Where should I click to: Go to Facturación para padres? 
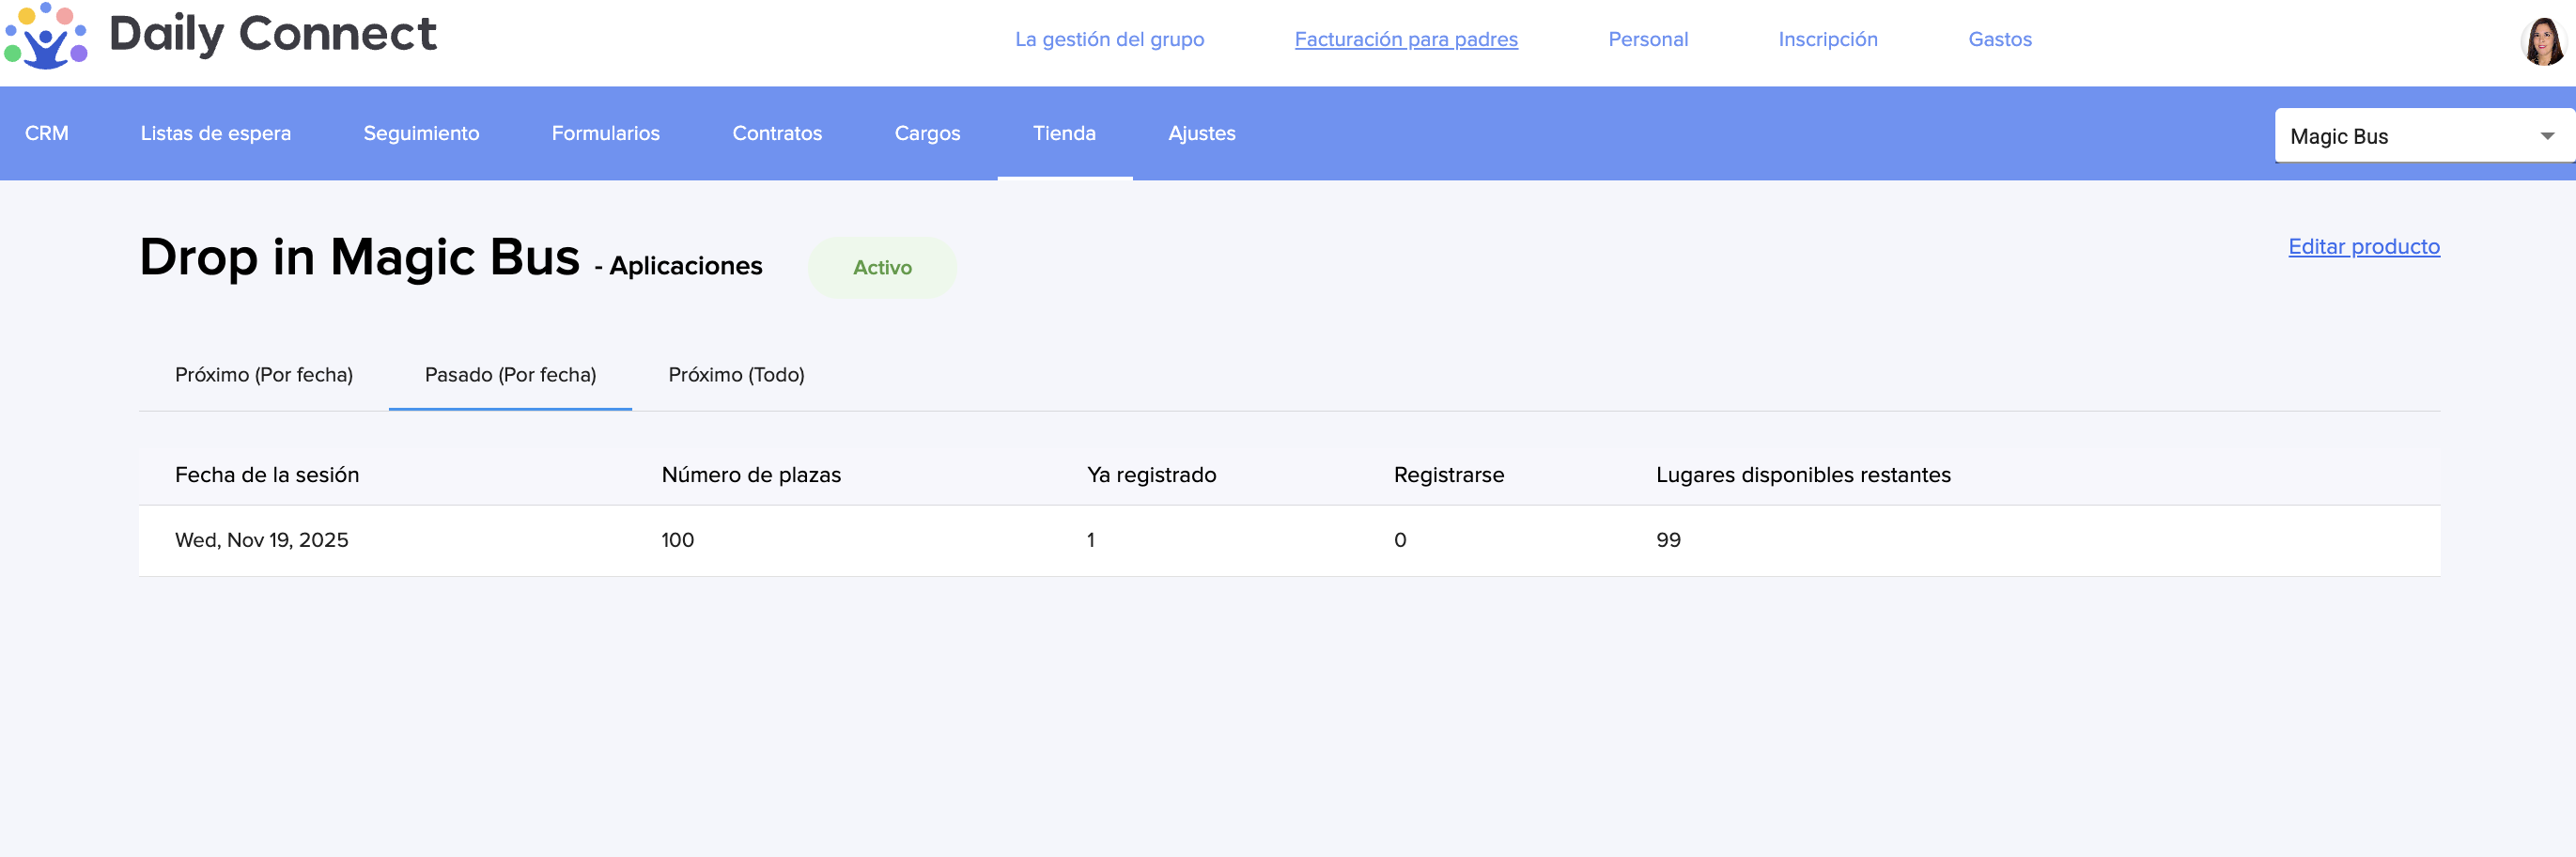click(1406, 39)
